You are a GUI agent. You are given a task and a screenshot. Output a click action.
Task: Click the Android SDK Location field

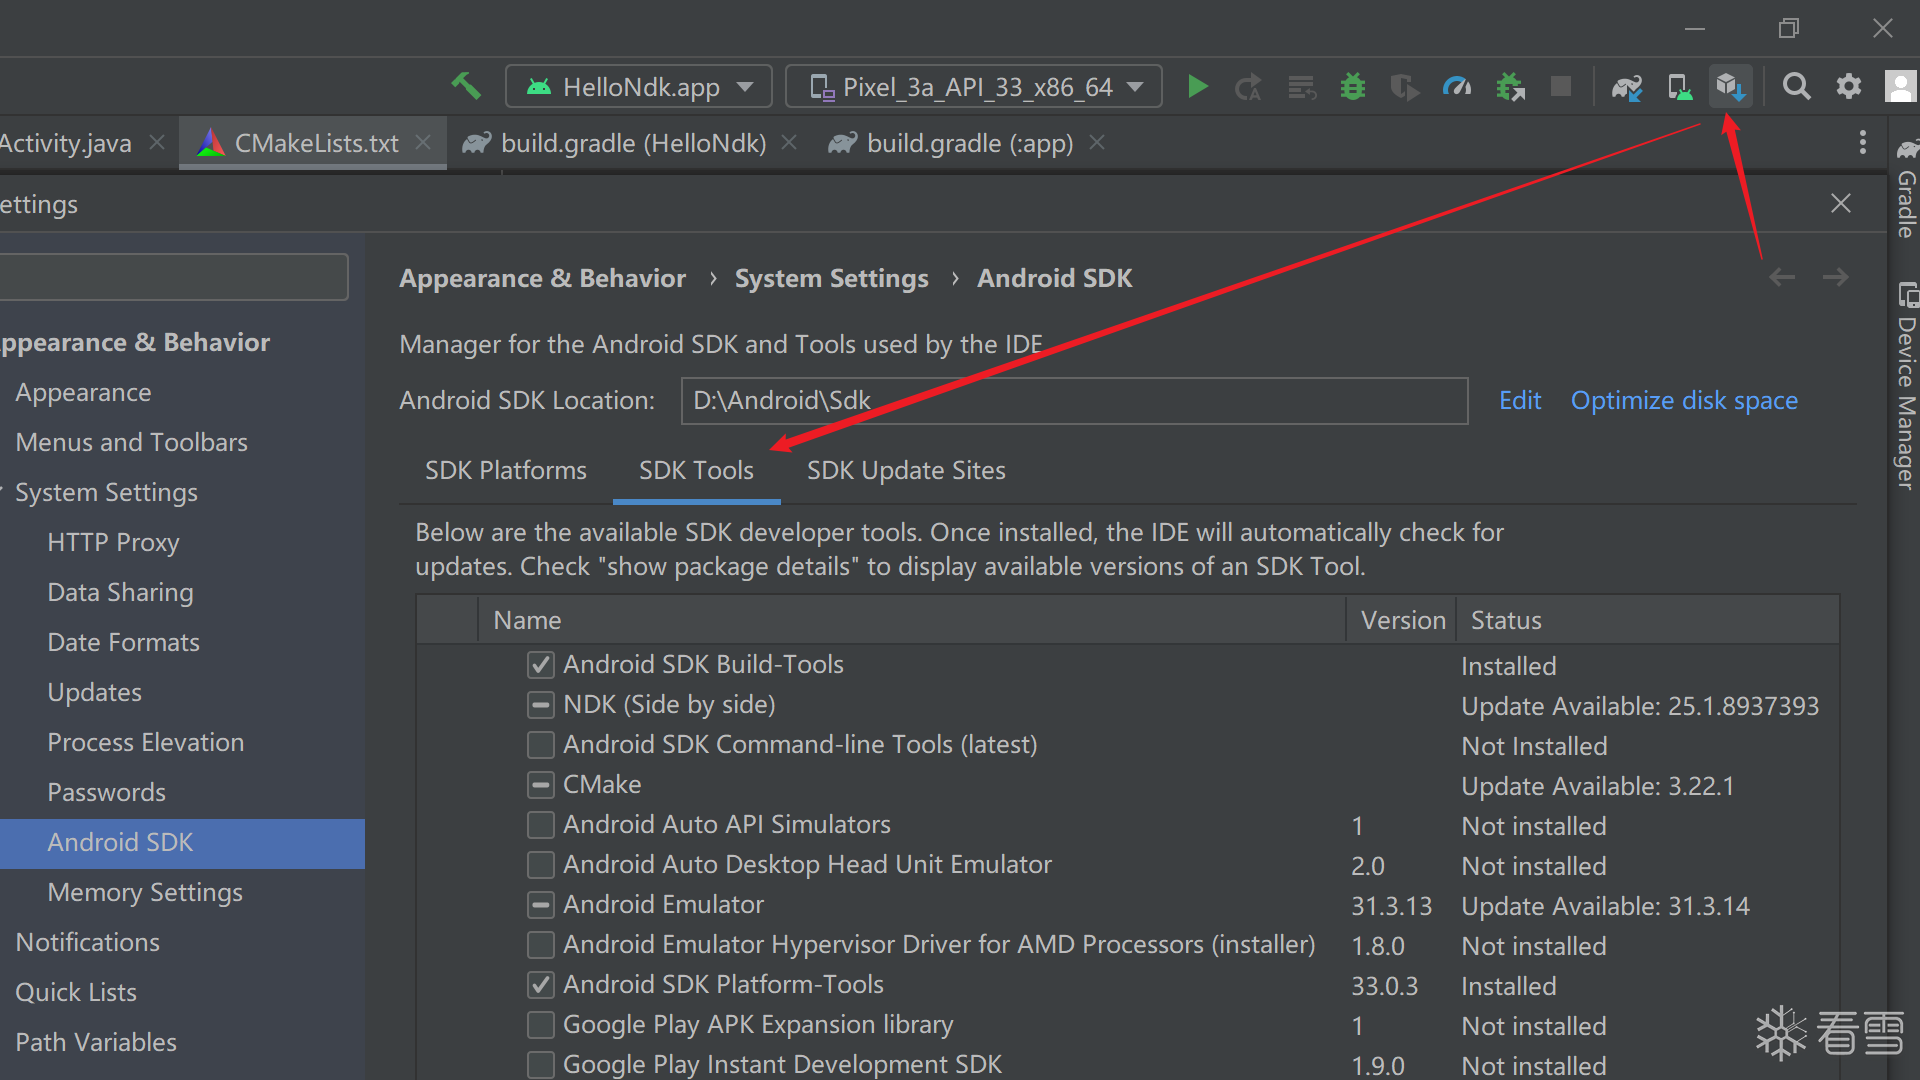(x=1074, y=400)
